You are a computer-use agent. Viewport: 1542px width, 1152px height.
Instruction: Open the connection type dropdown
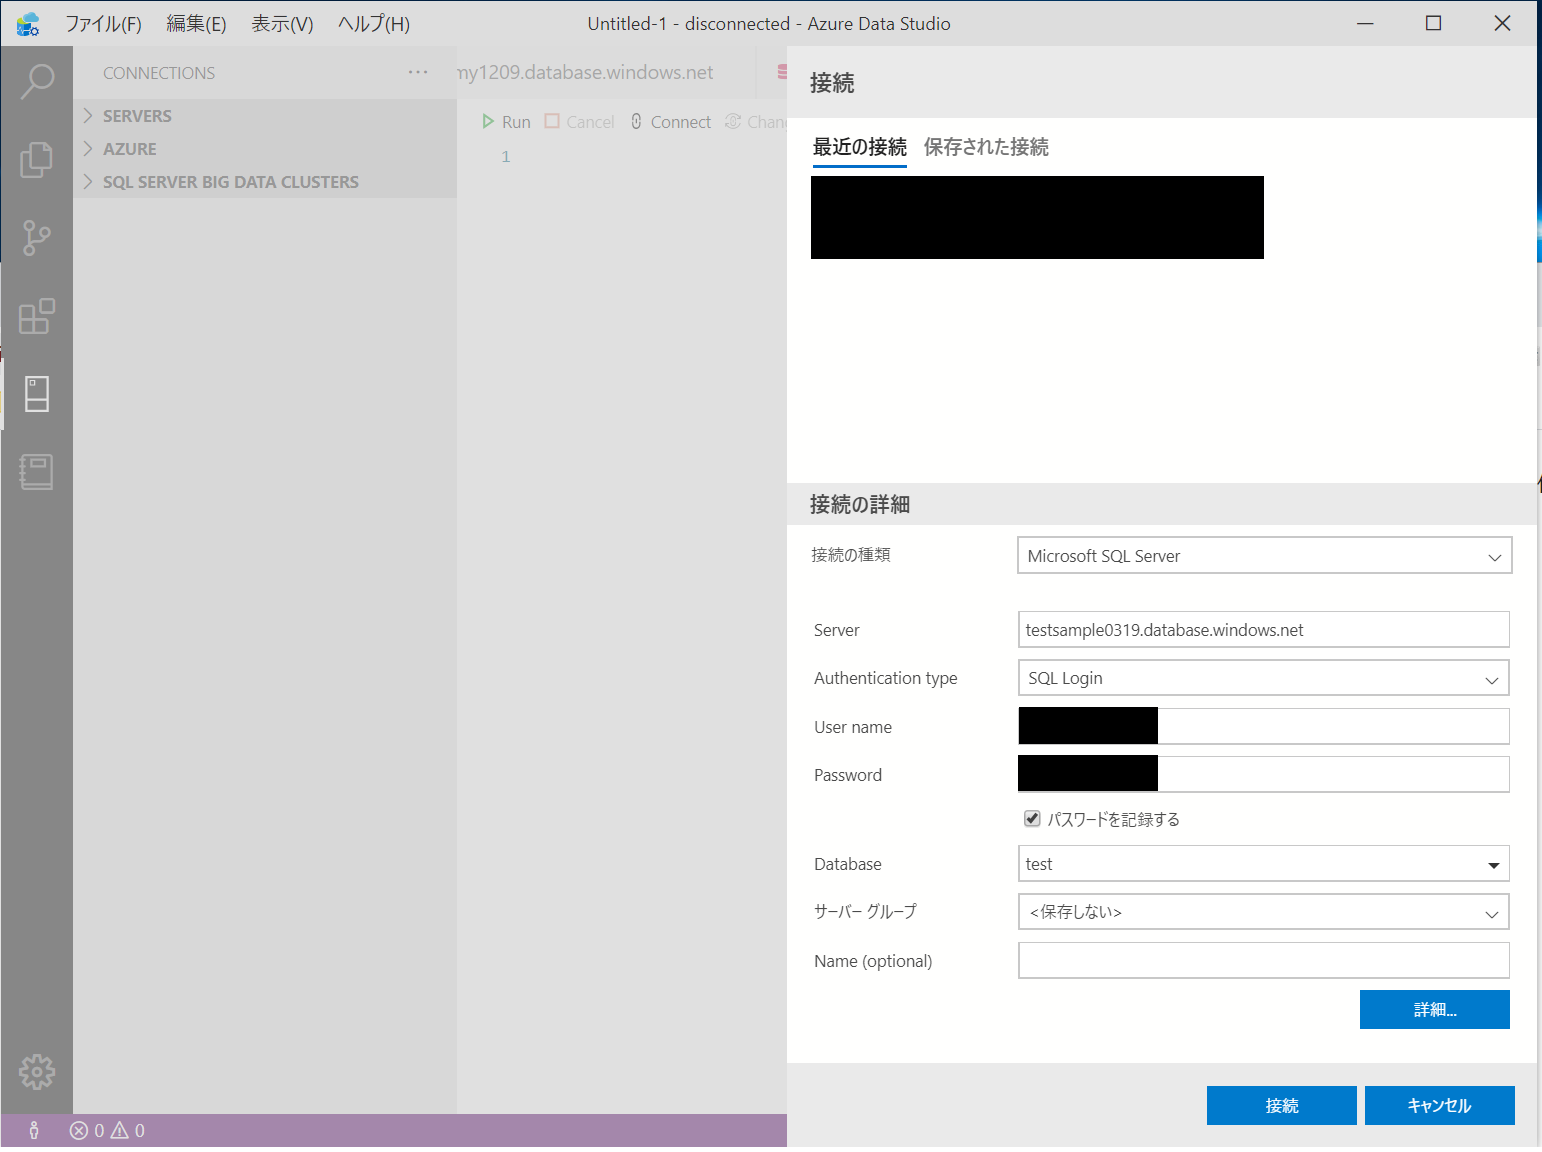click(x=1264, y=556)
